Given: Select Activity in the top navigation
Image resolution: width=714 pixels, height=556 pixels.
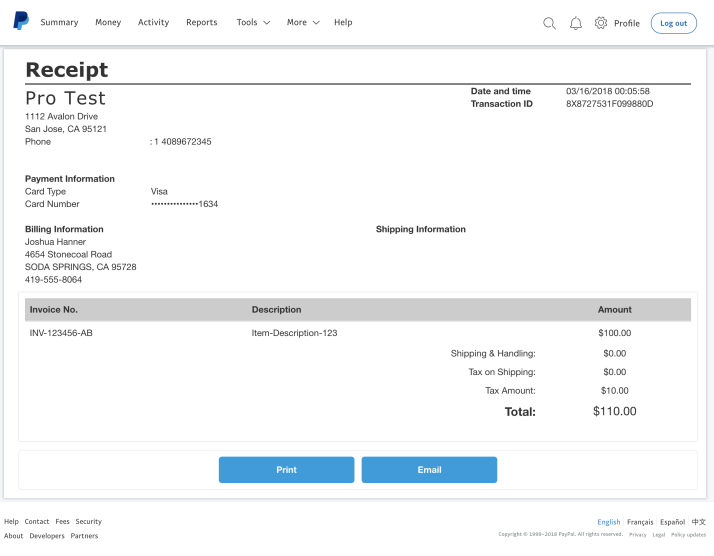Looking at the screenshot, I should tap(153, 22).
